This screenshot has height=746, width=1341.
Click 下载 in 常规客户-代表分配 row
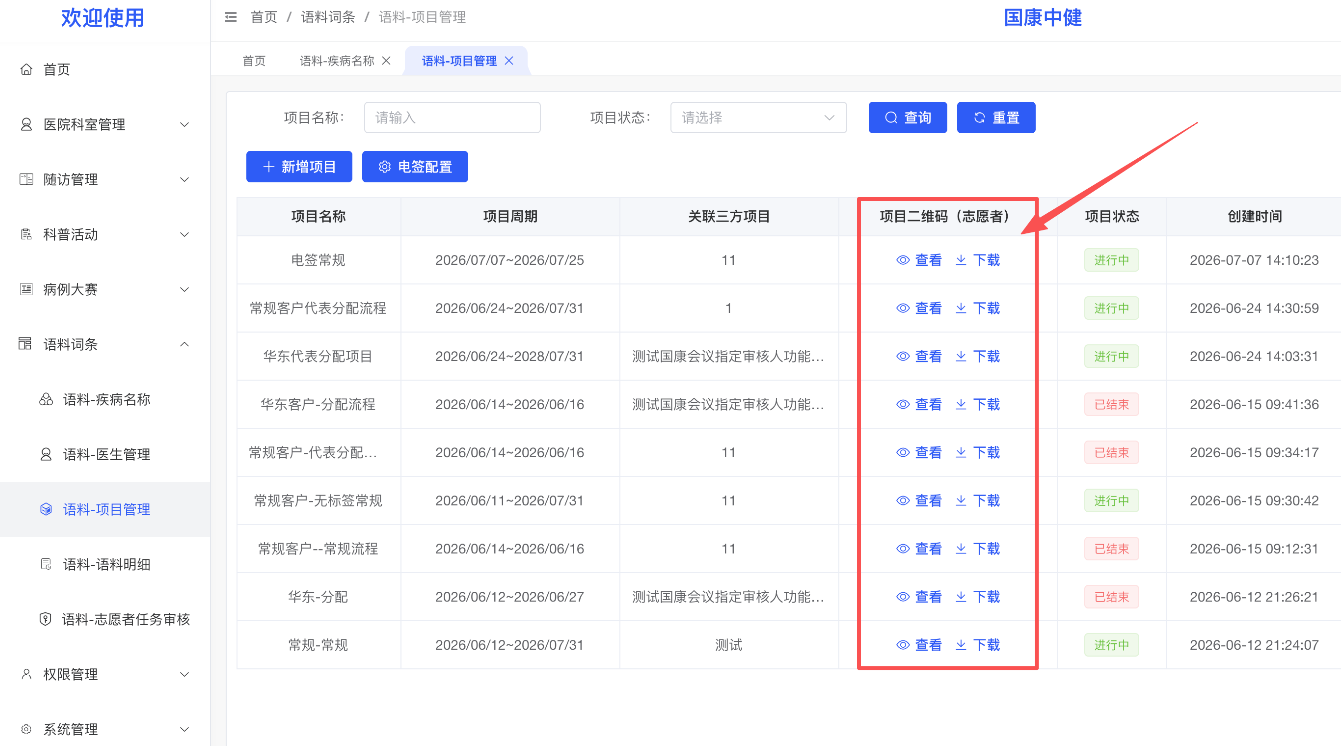(x=986, y=453)
